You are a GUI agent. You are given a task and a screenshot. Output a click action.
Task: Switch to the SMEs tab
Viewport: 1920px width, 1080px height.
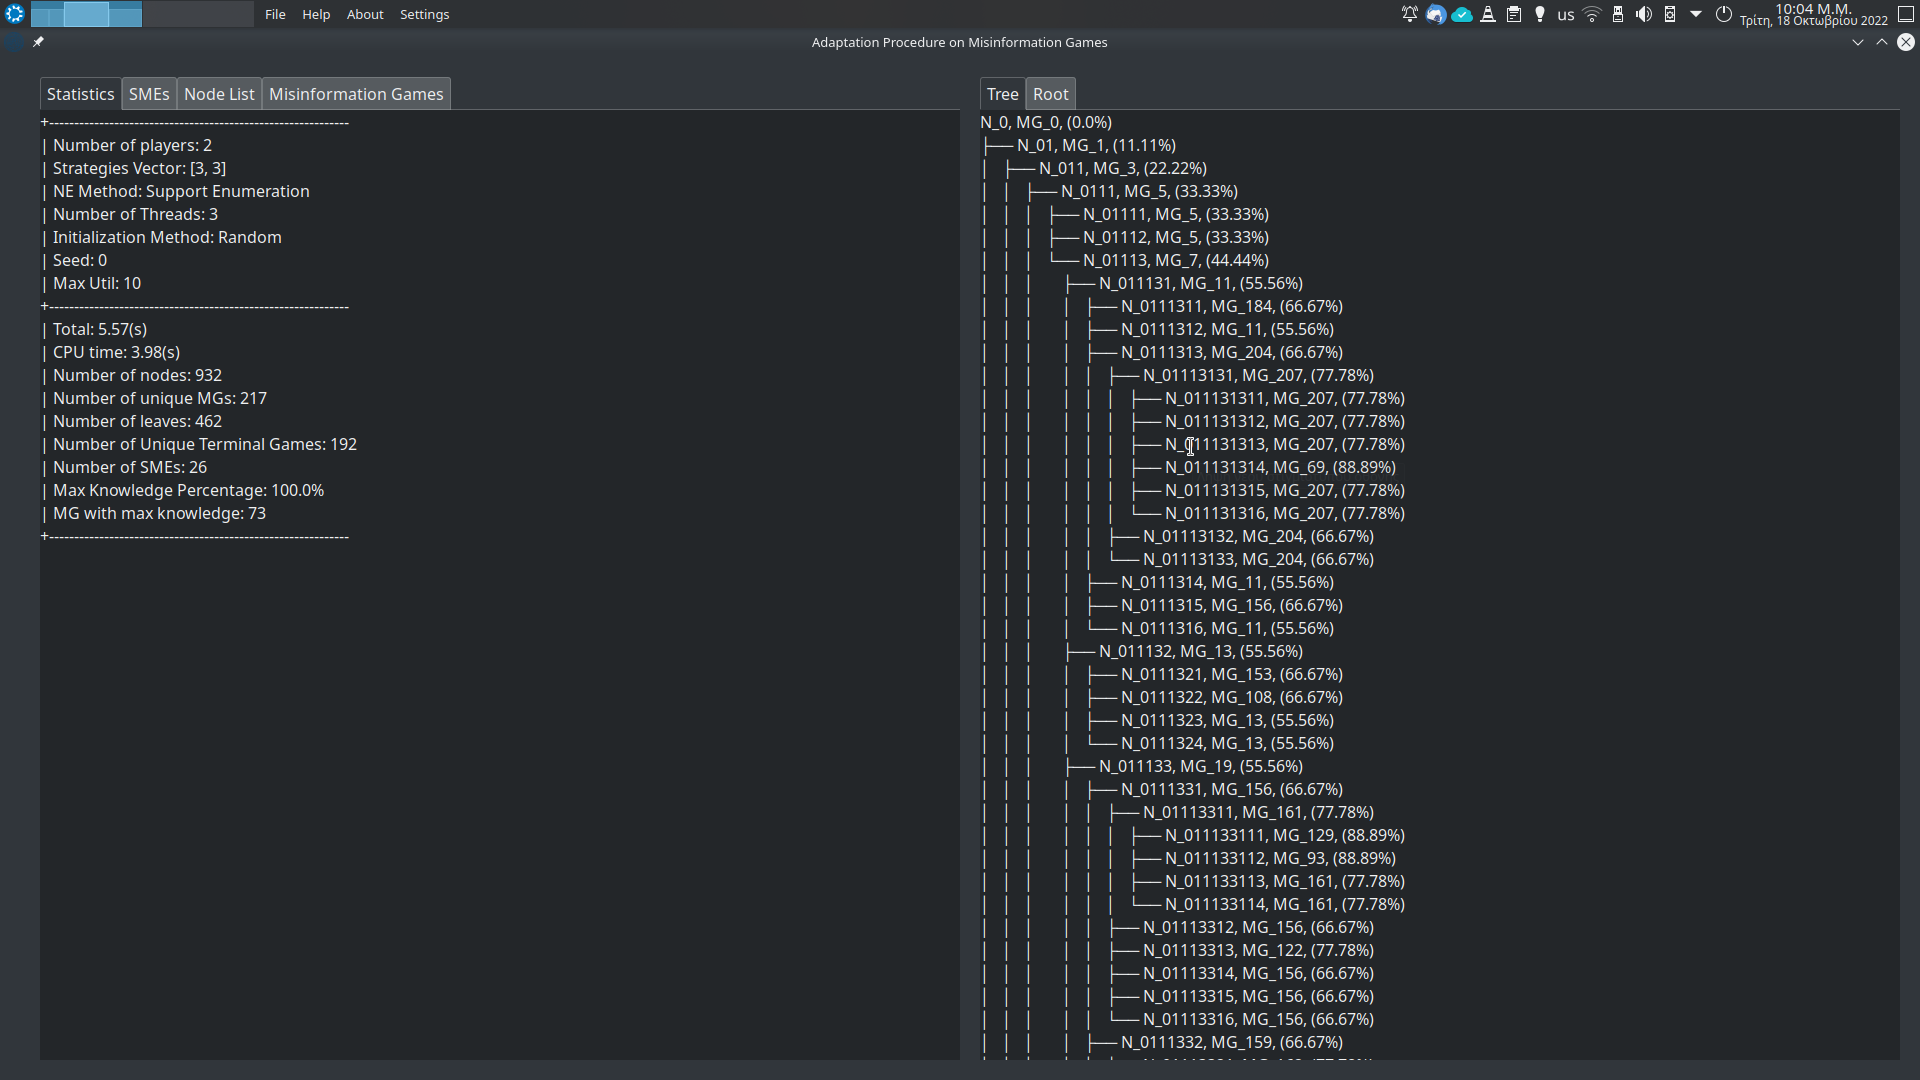point(149,94)
